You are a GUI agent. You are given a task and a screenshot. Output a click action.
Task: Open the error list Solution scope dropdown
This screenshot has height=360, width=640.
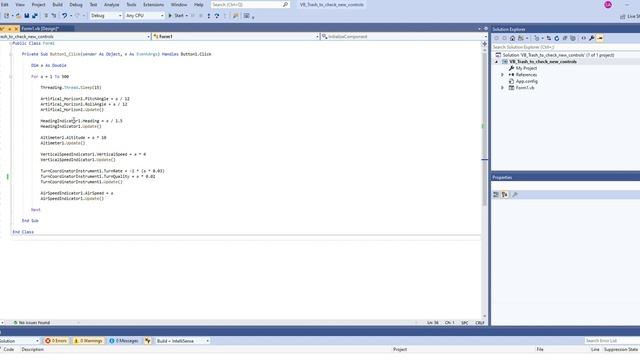click(x=19, y=341)
